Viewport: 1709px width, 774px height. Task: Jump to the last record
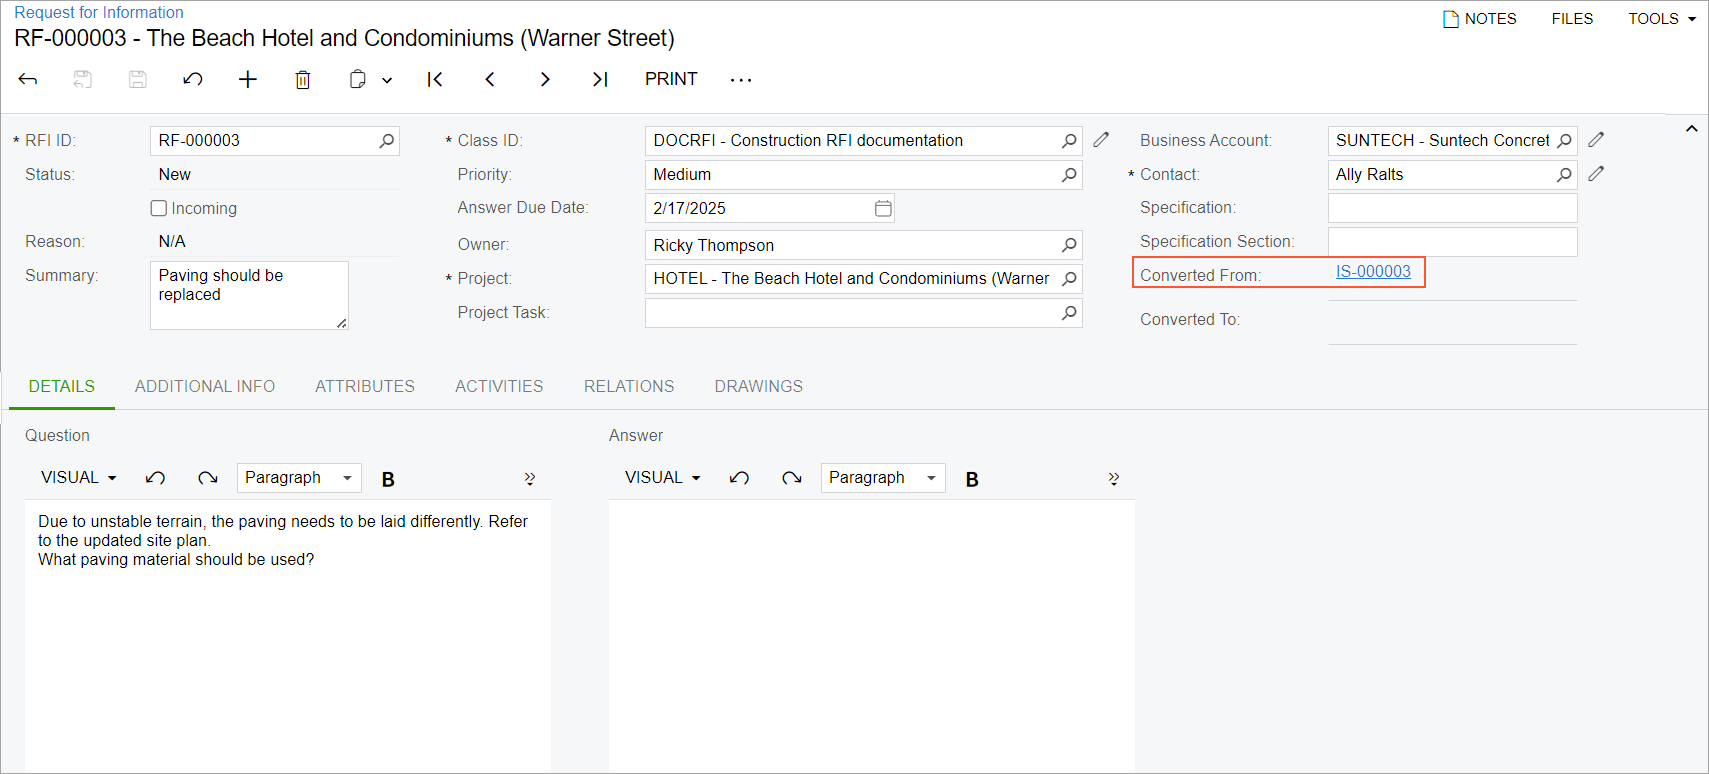coord(600,79)
